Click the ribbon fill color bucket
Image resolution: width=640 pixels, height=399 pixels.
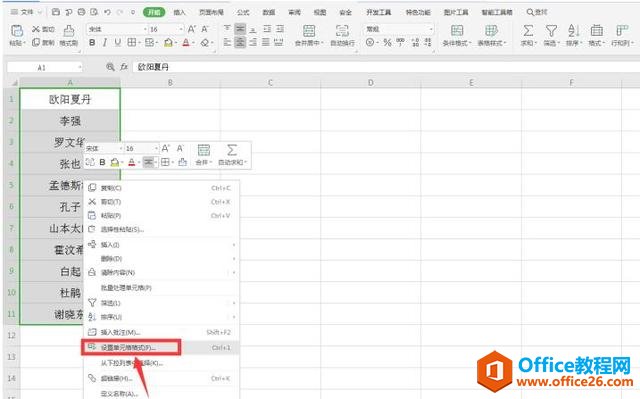click(168, 42)
